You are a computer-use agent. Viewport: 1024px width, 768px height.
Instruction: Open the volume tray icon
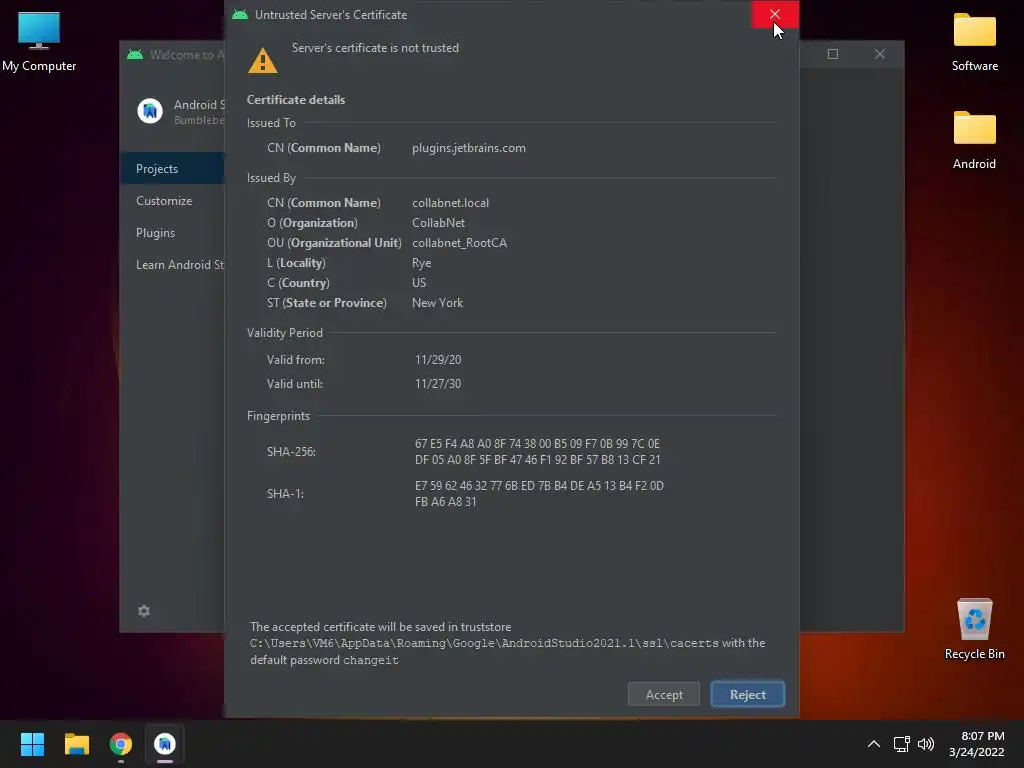pyautogui.click(x=925, y=744)
